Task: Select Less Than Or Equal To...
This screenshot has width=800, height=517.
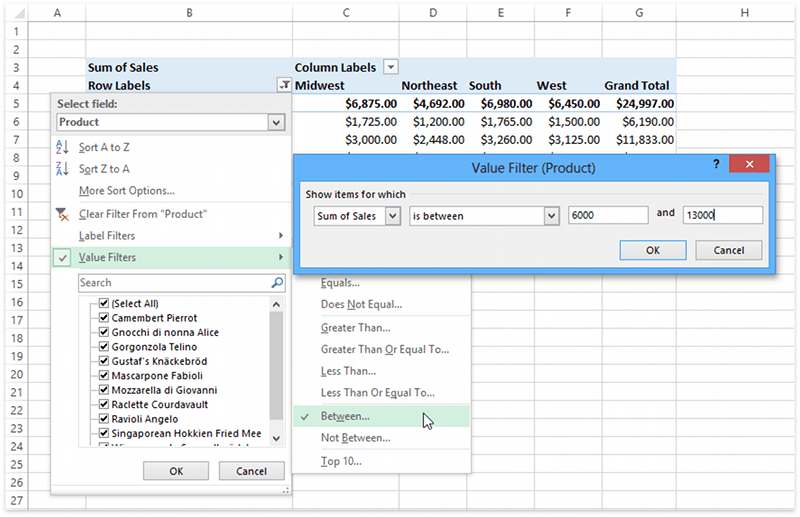Action: [x=378, y=393]
